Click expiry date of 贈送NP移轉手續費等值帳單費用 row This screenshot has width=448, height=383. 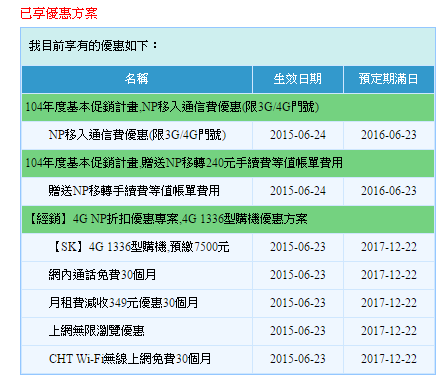tap(389, 191)
